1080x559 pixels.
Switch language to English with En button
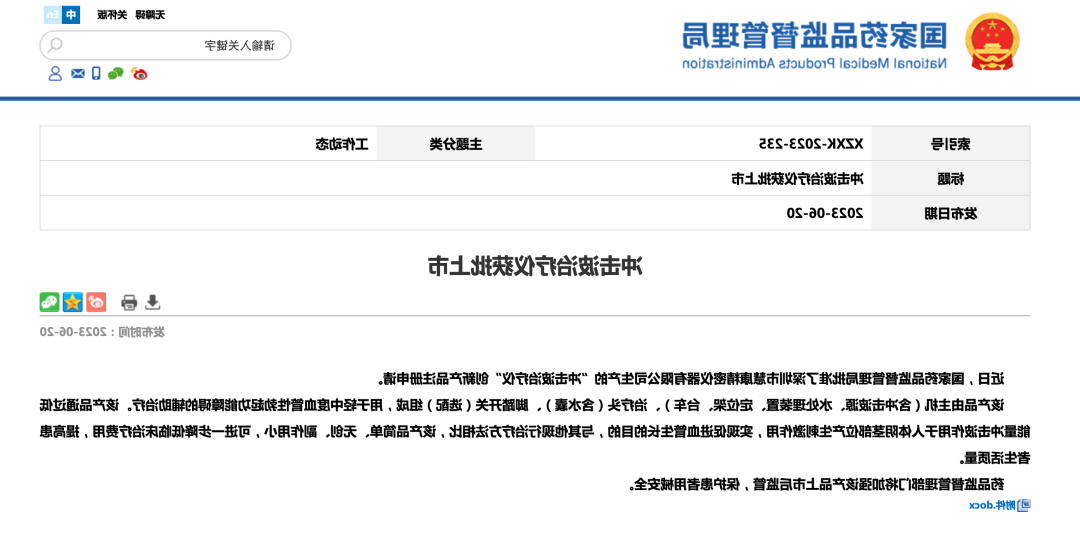tap(52, 15)
